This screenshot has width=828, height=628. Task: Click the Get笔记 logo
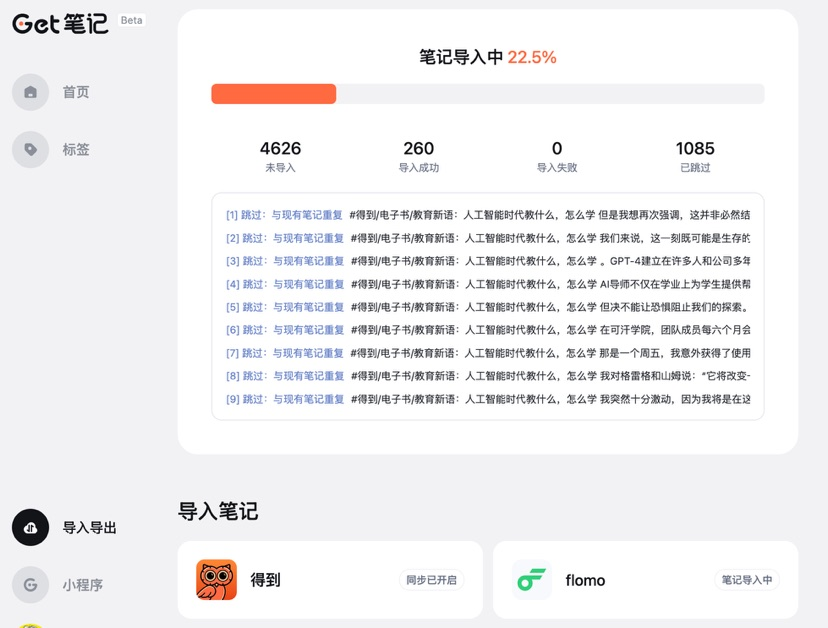(x=60, y=23)
